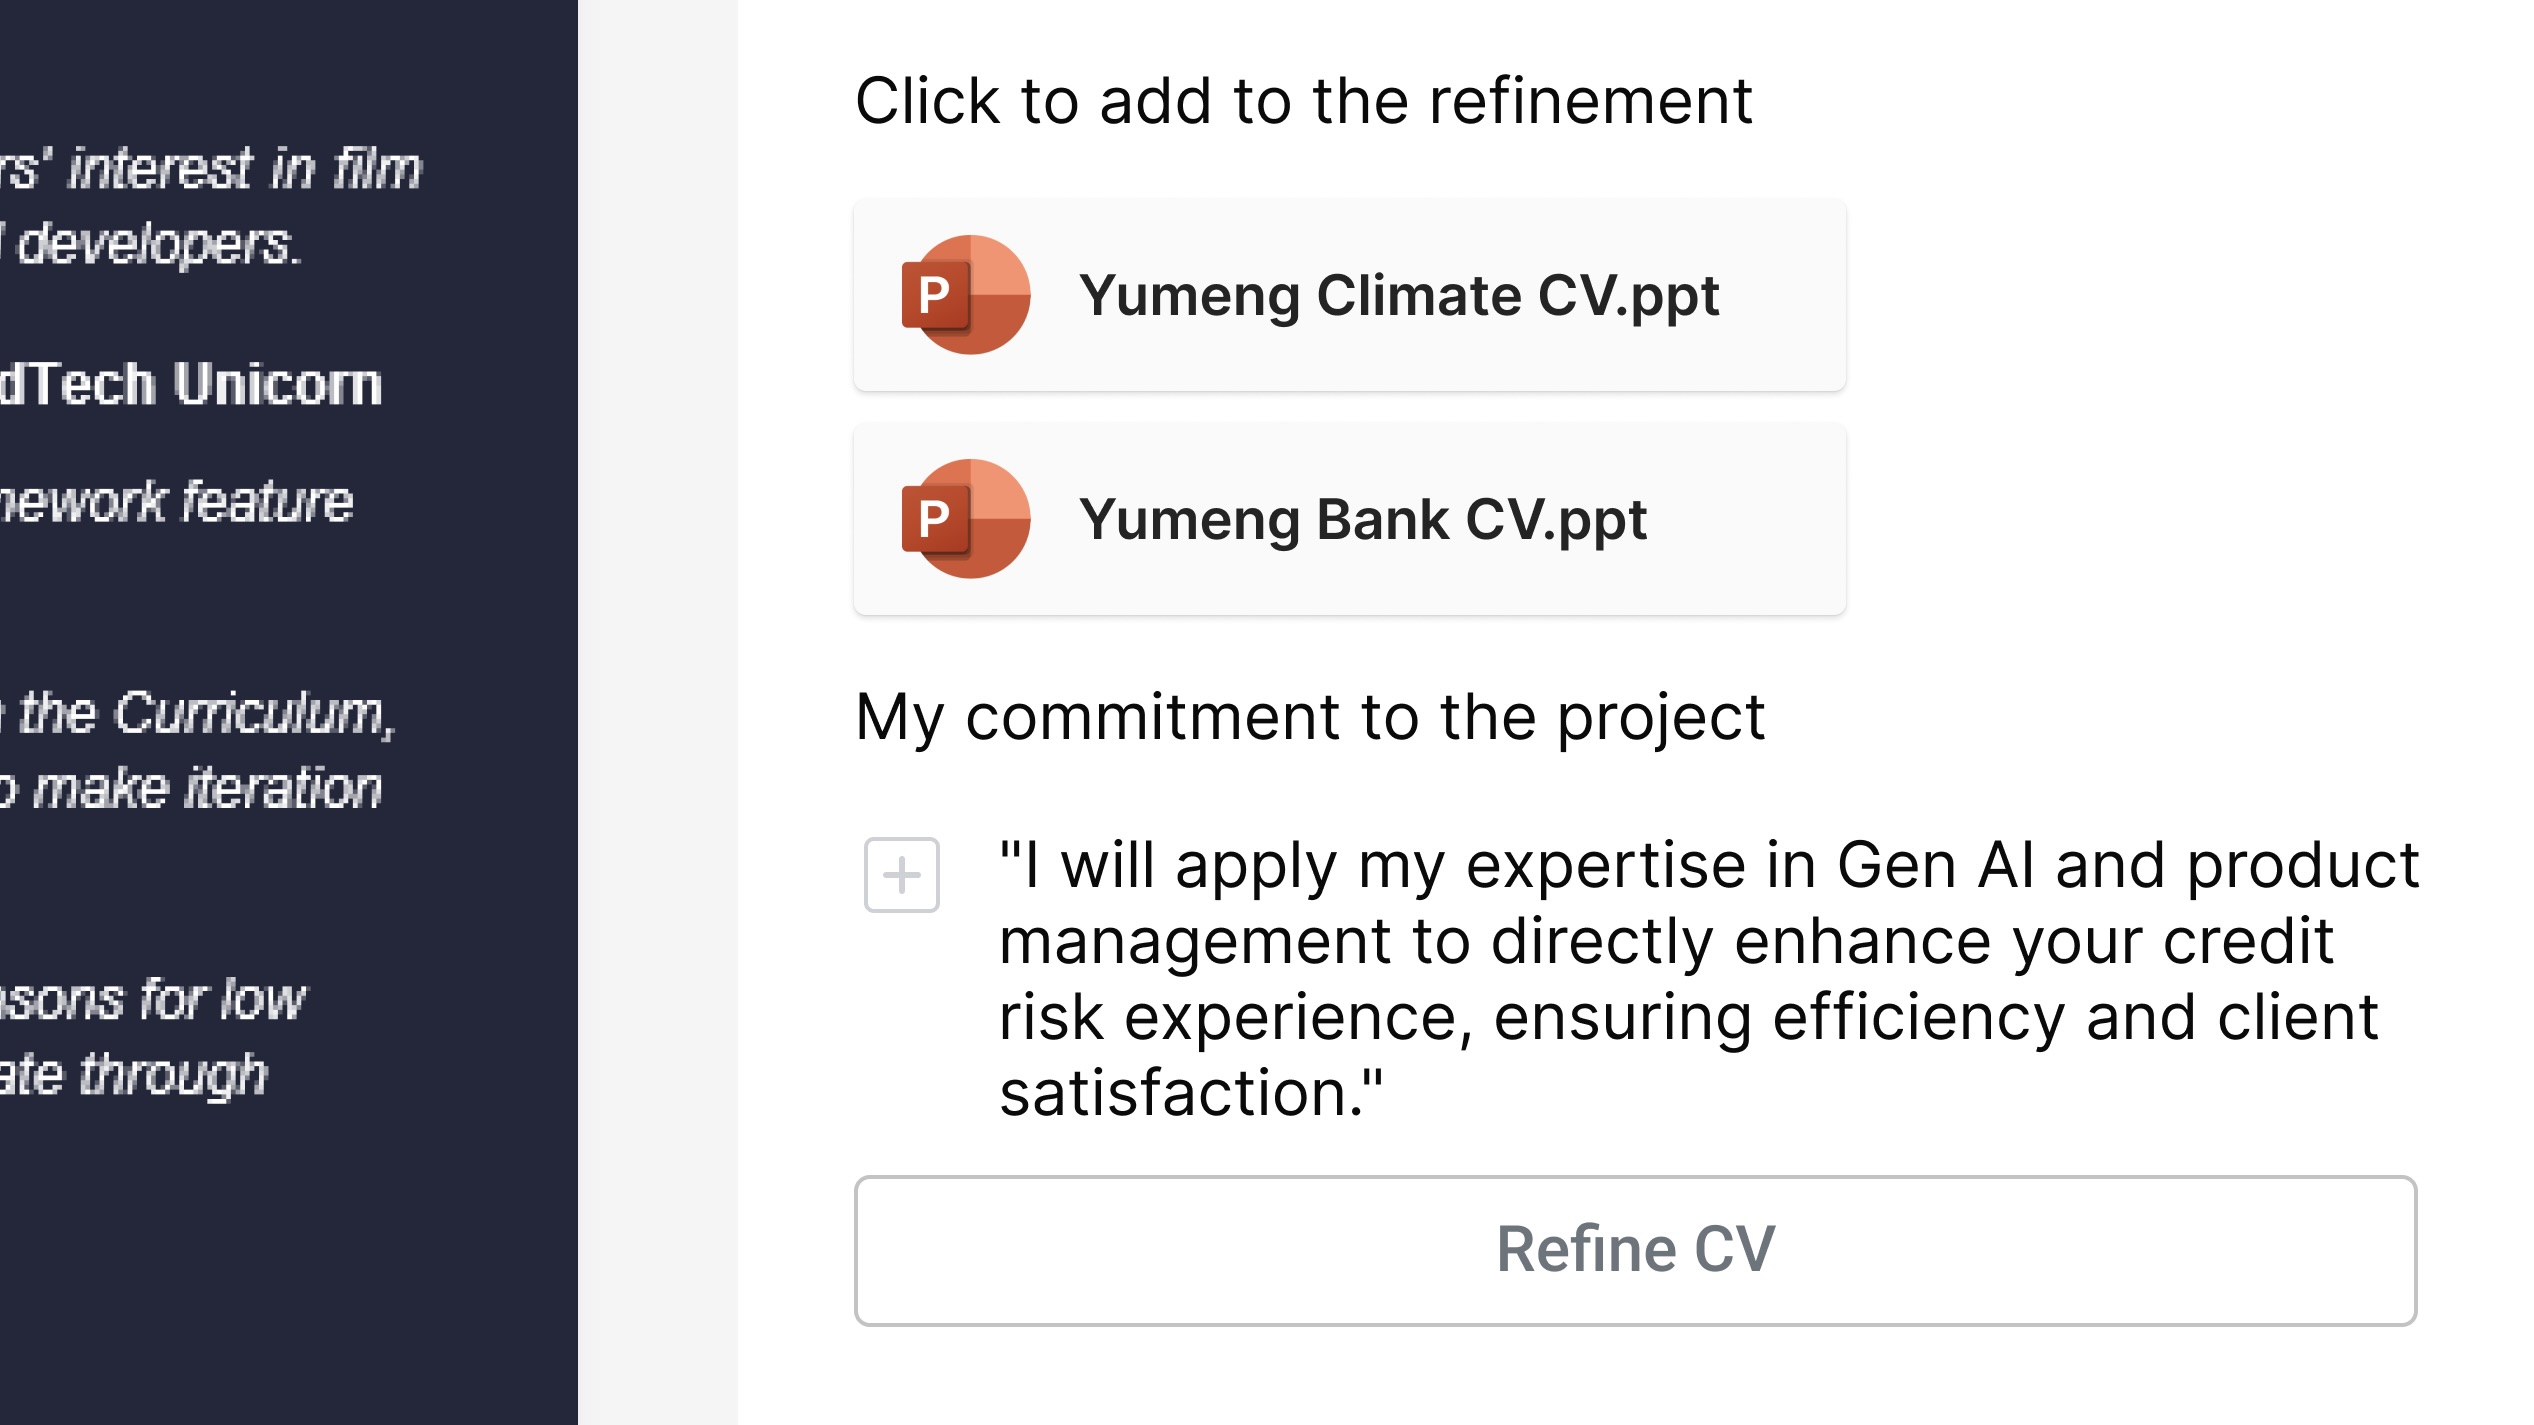Select the Yumeng Climate CV.ppt file name

coord(1398,296)
